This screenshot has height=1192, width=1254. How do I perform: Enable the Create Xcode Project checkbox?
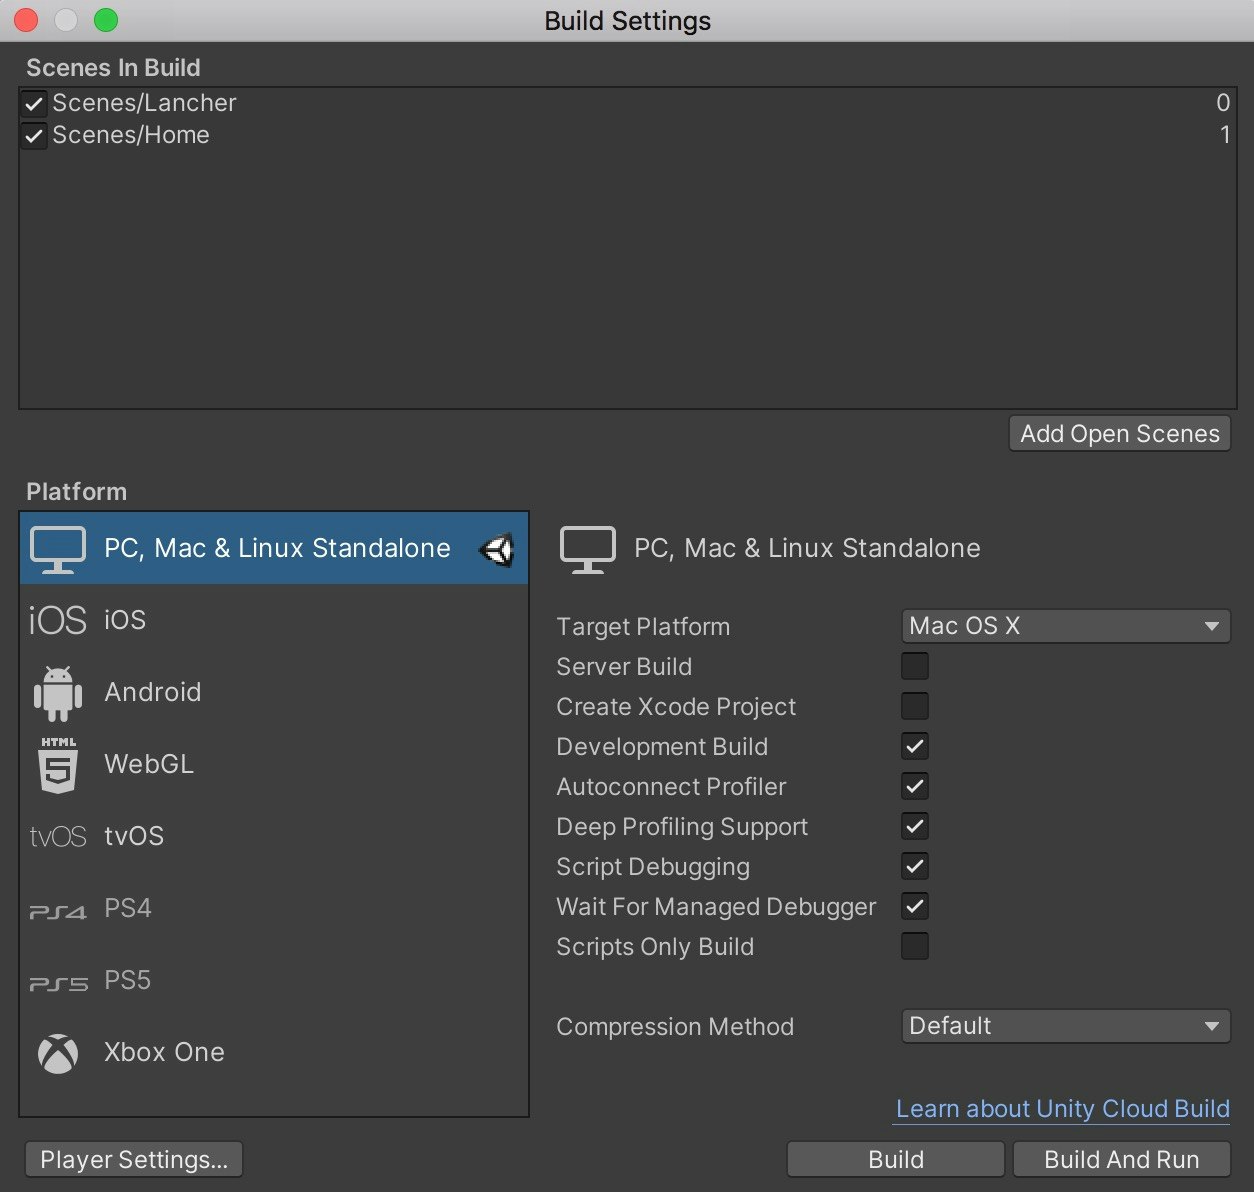915,706
